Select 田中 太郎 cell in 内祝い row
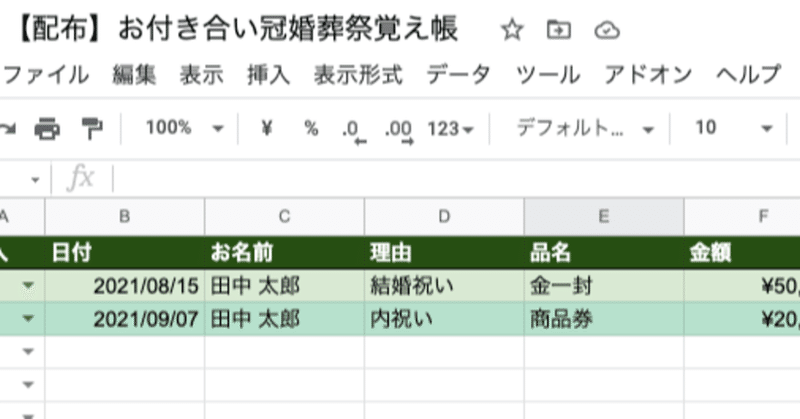Viewport: 800px width, 419px height. coord(285,319)
